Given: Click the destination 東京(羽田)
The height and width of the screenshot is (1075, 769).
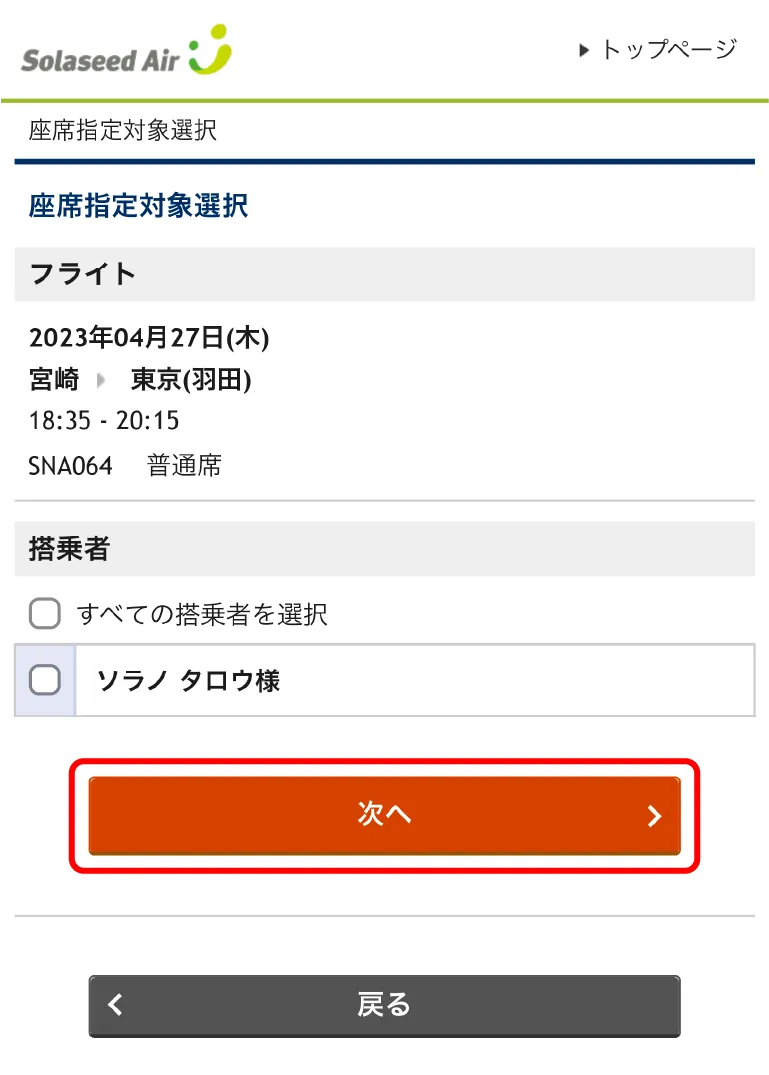Looking at the screenshot, I should tap(191, 380).
